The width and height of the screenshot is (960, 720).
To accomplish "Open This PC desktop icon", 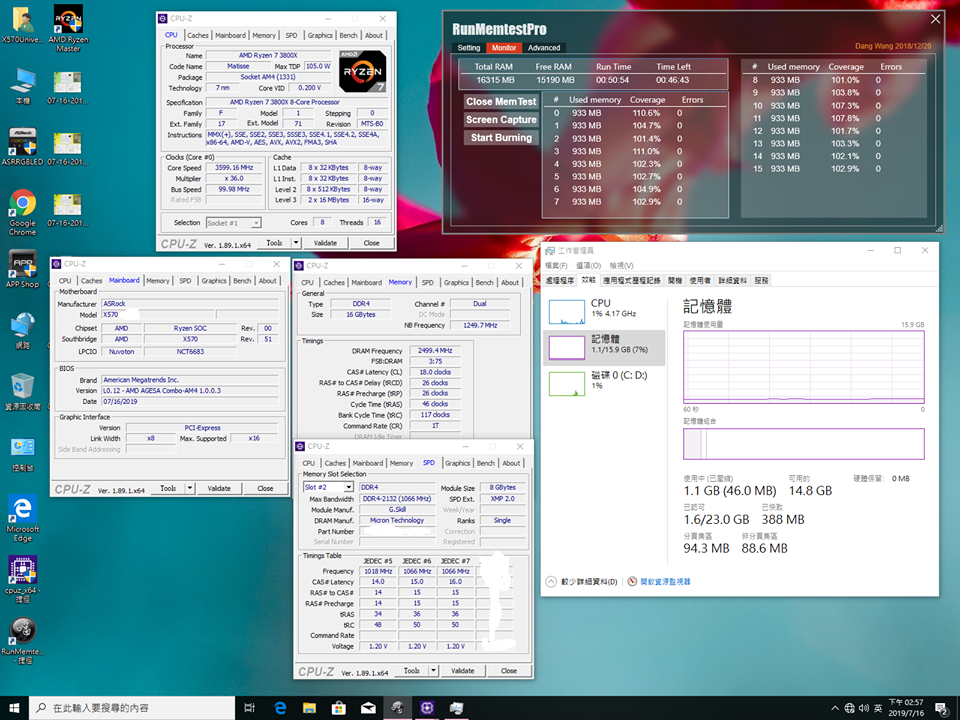I will (23, 86).
